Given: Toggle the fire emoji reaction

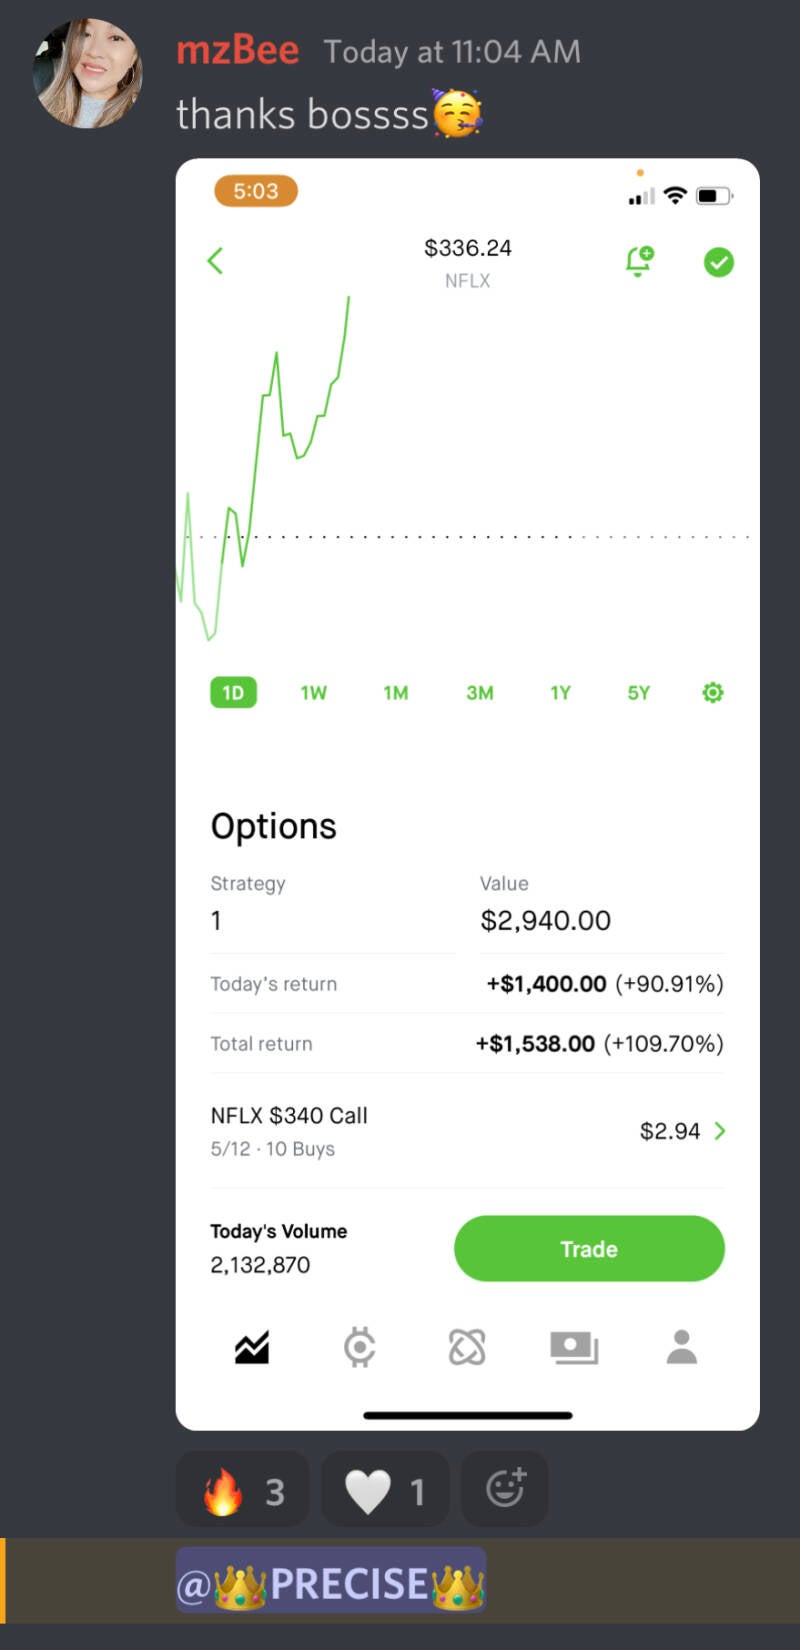Looking at the screenshot, I should pos(242,1490).
